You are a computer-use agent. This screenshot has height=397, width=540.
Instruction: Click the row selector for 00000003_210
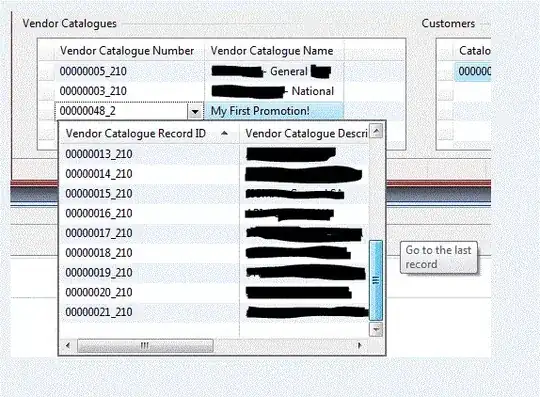pyautogui.click(x=46, y=92)
